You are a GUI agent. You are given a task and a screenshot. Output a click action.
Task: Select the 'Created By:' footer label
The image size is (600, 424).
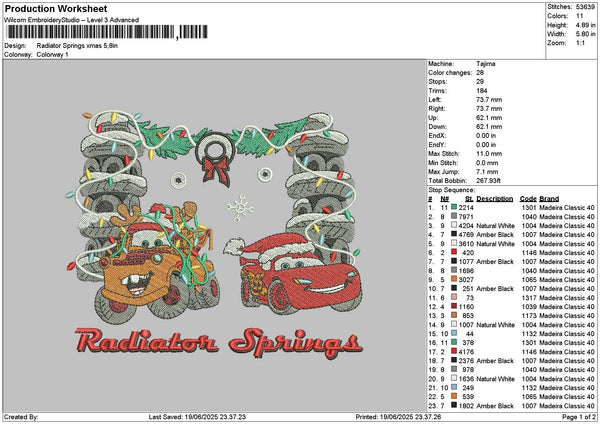(21, 417)
